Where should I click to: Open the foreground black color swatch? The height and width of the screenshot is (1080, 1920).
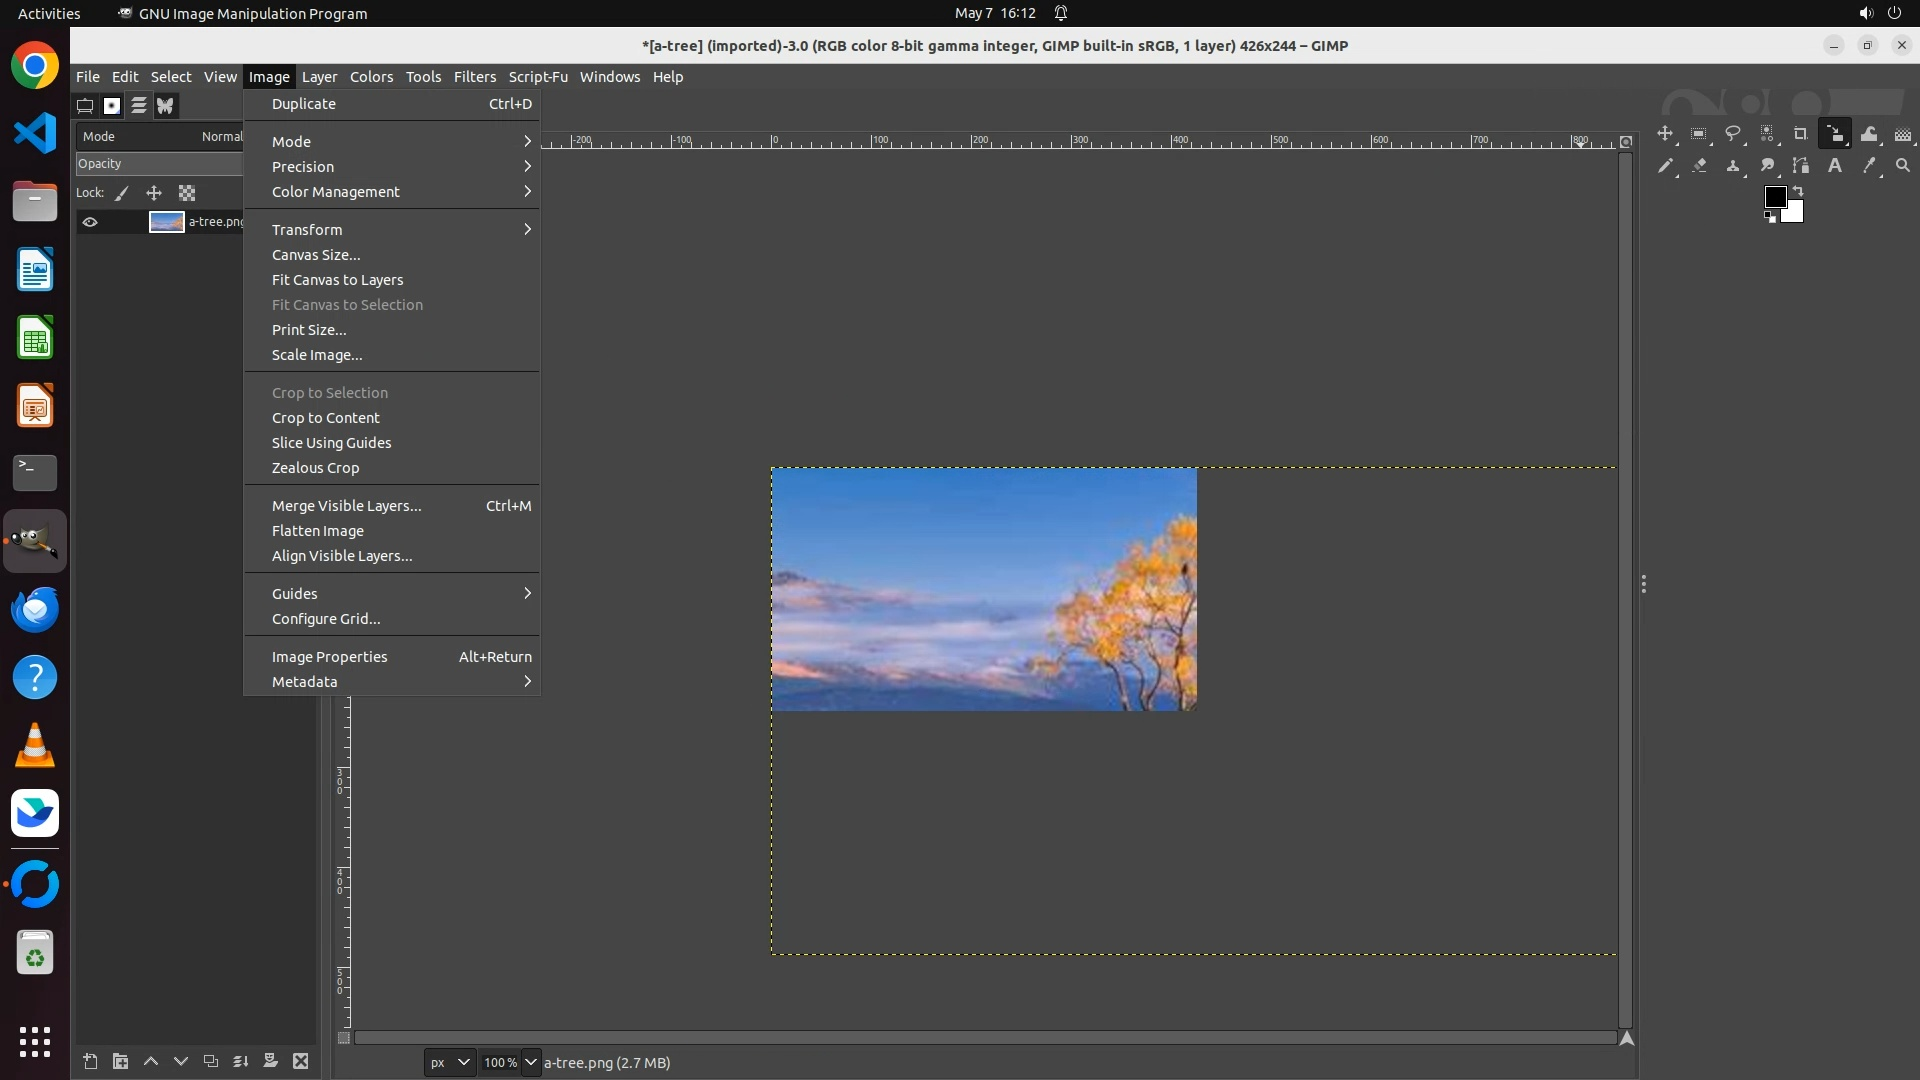1775,197
